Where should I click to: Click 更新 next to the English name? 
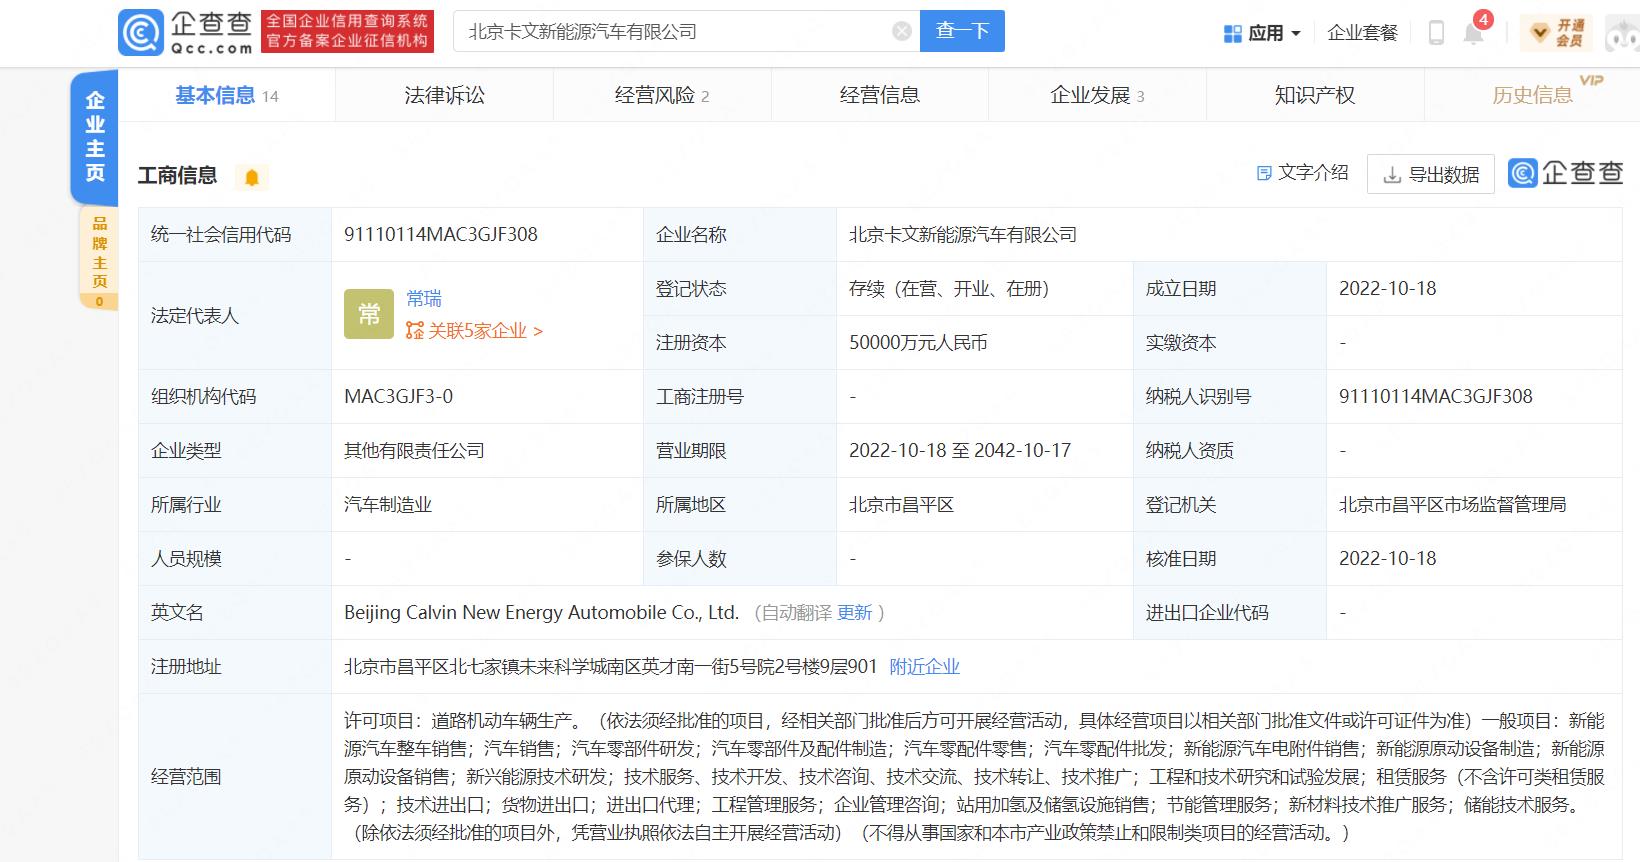pos(854,613)
